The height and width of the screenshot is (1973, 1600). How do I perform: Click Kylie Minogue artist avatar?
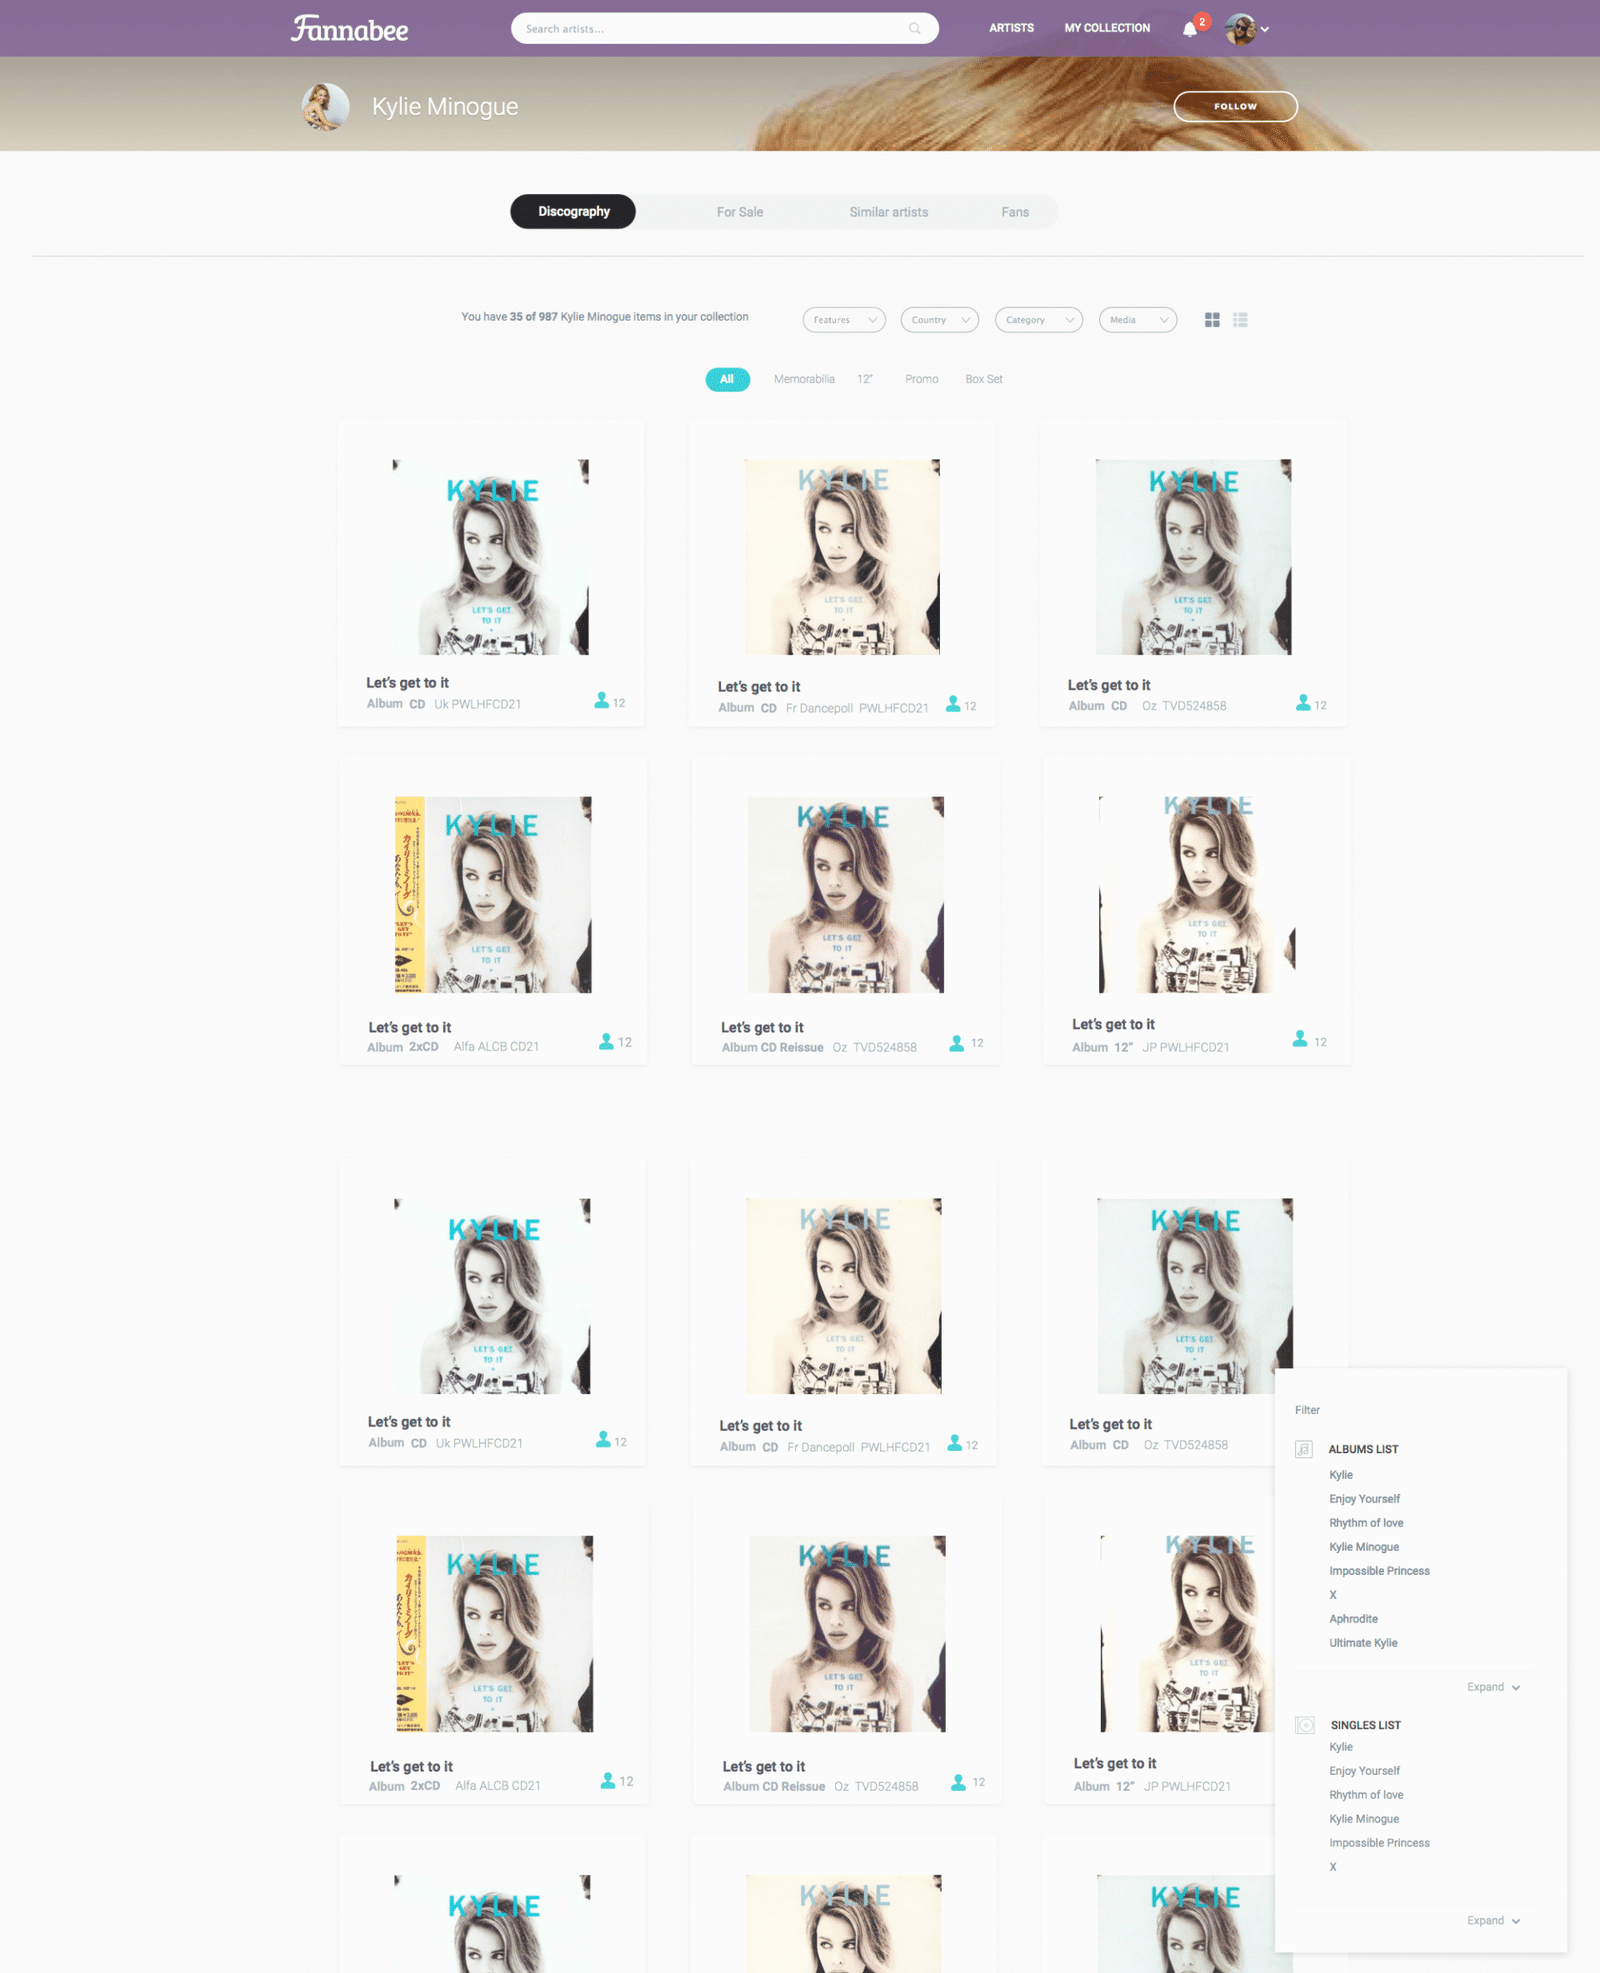325,106
